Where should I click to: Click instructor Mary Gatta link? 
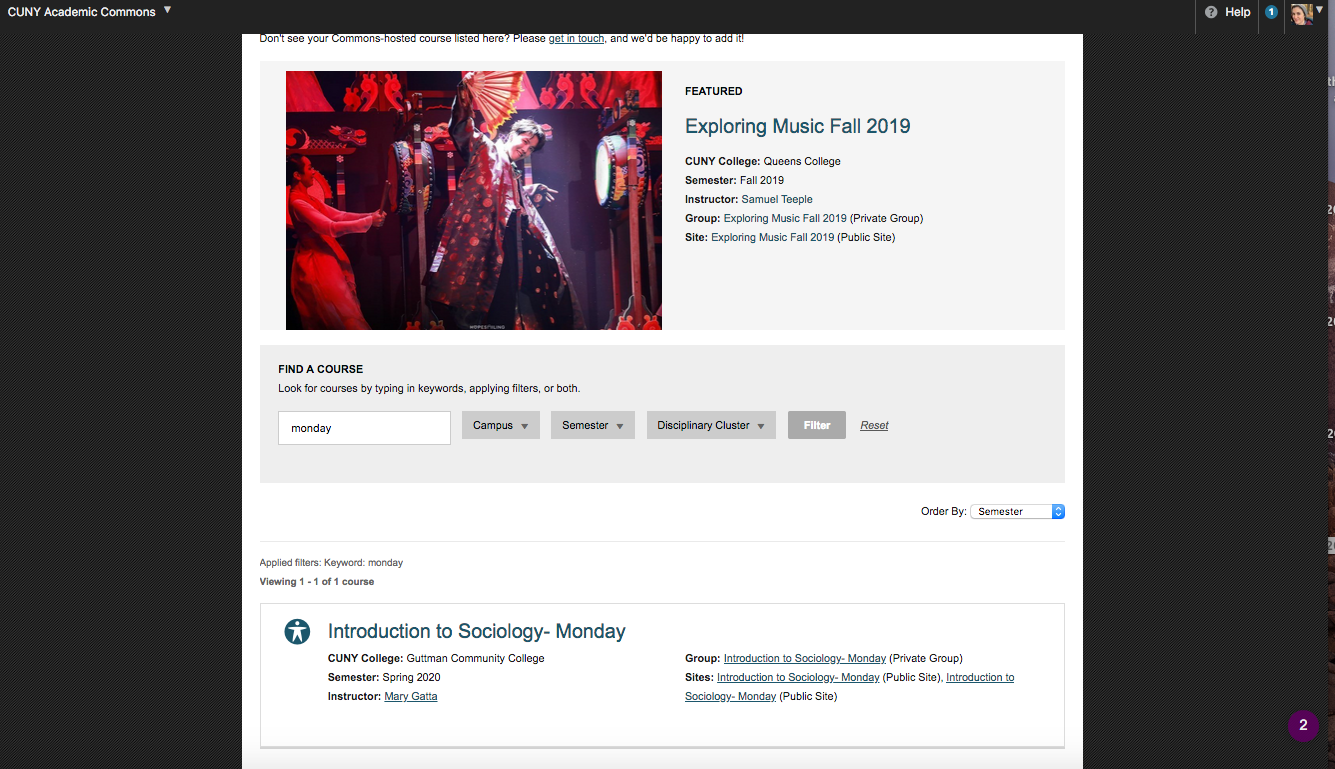click(x=410, y=696)
